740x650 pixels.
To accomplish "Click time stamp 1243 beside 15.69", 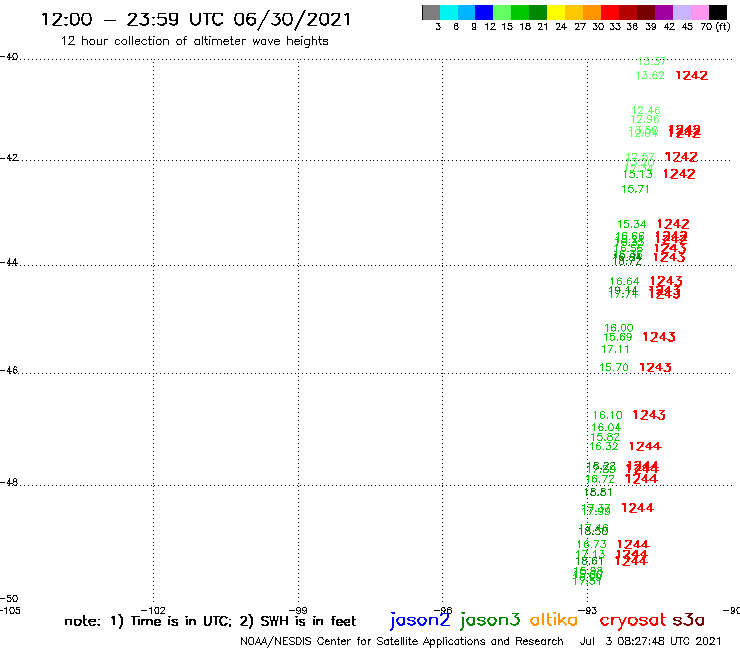I will [659, 337].
